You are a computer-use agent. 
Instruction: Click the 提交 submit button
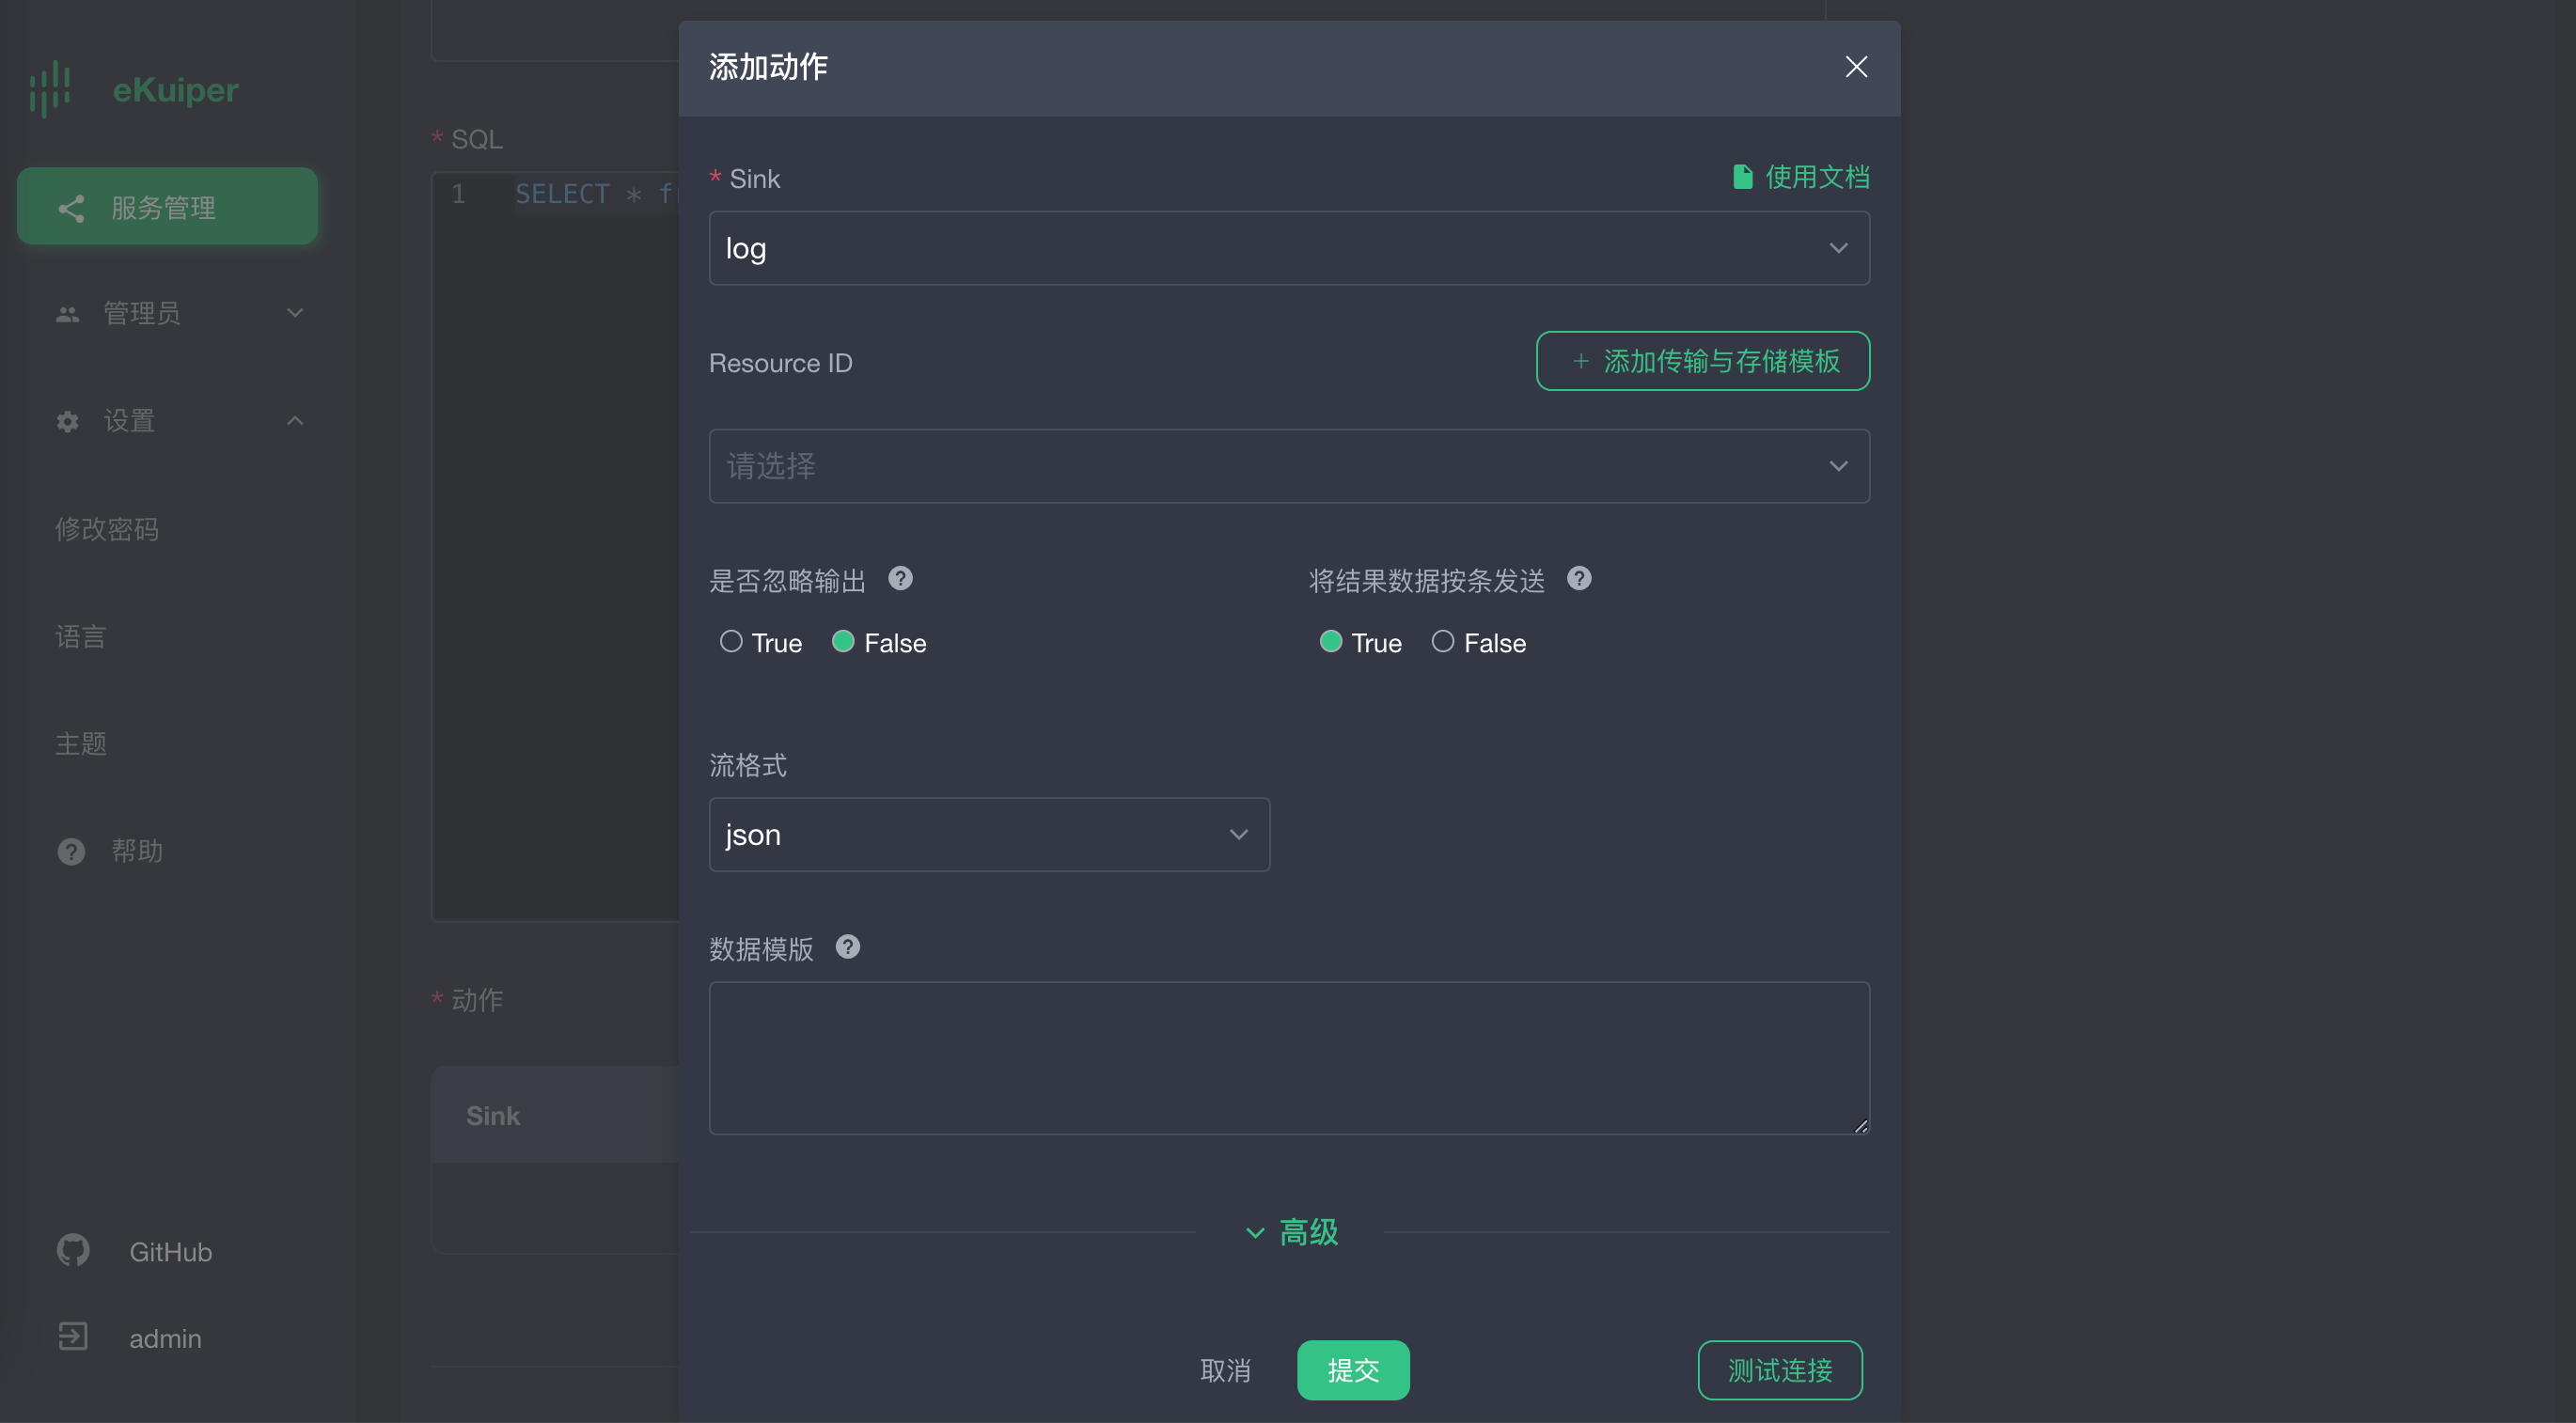1352,1369
